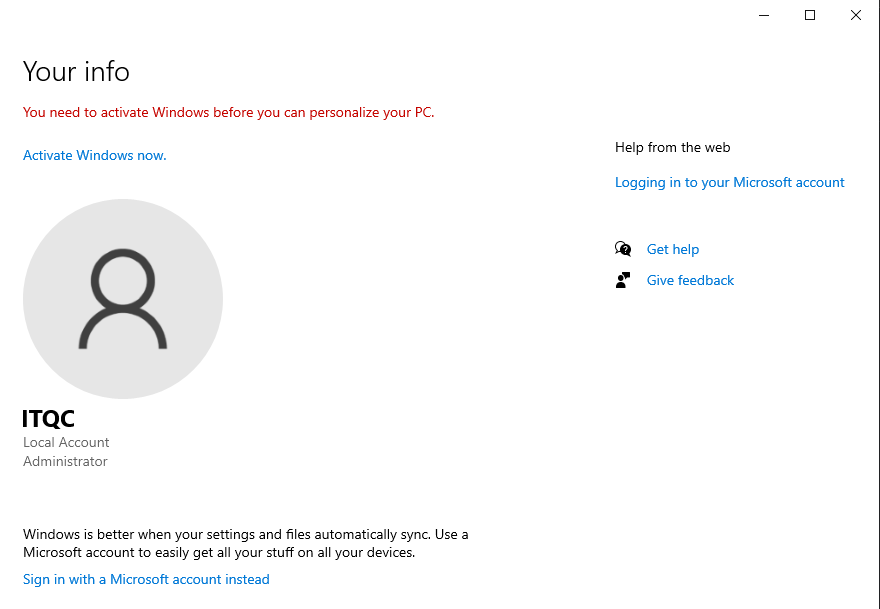Image resolution: width=880 pixels, height=609 pixels.
Task: Click the red activation warning message
Action: tap(228, 112)
